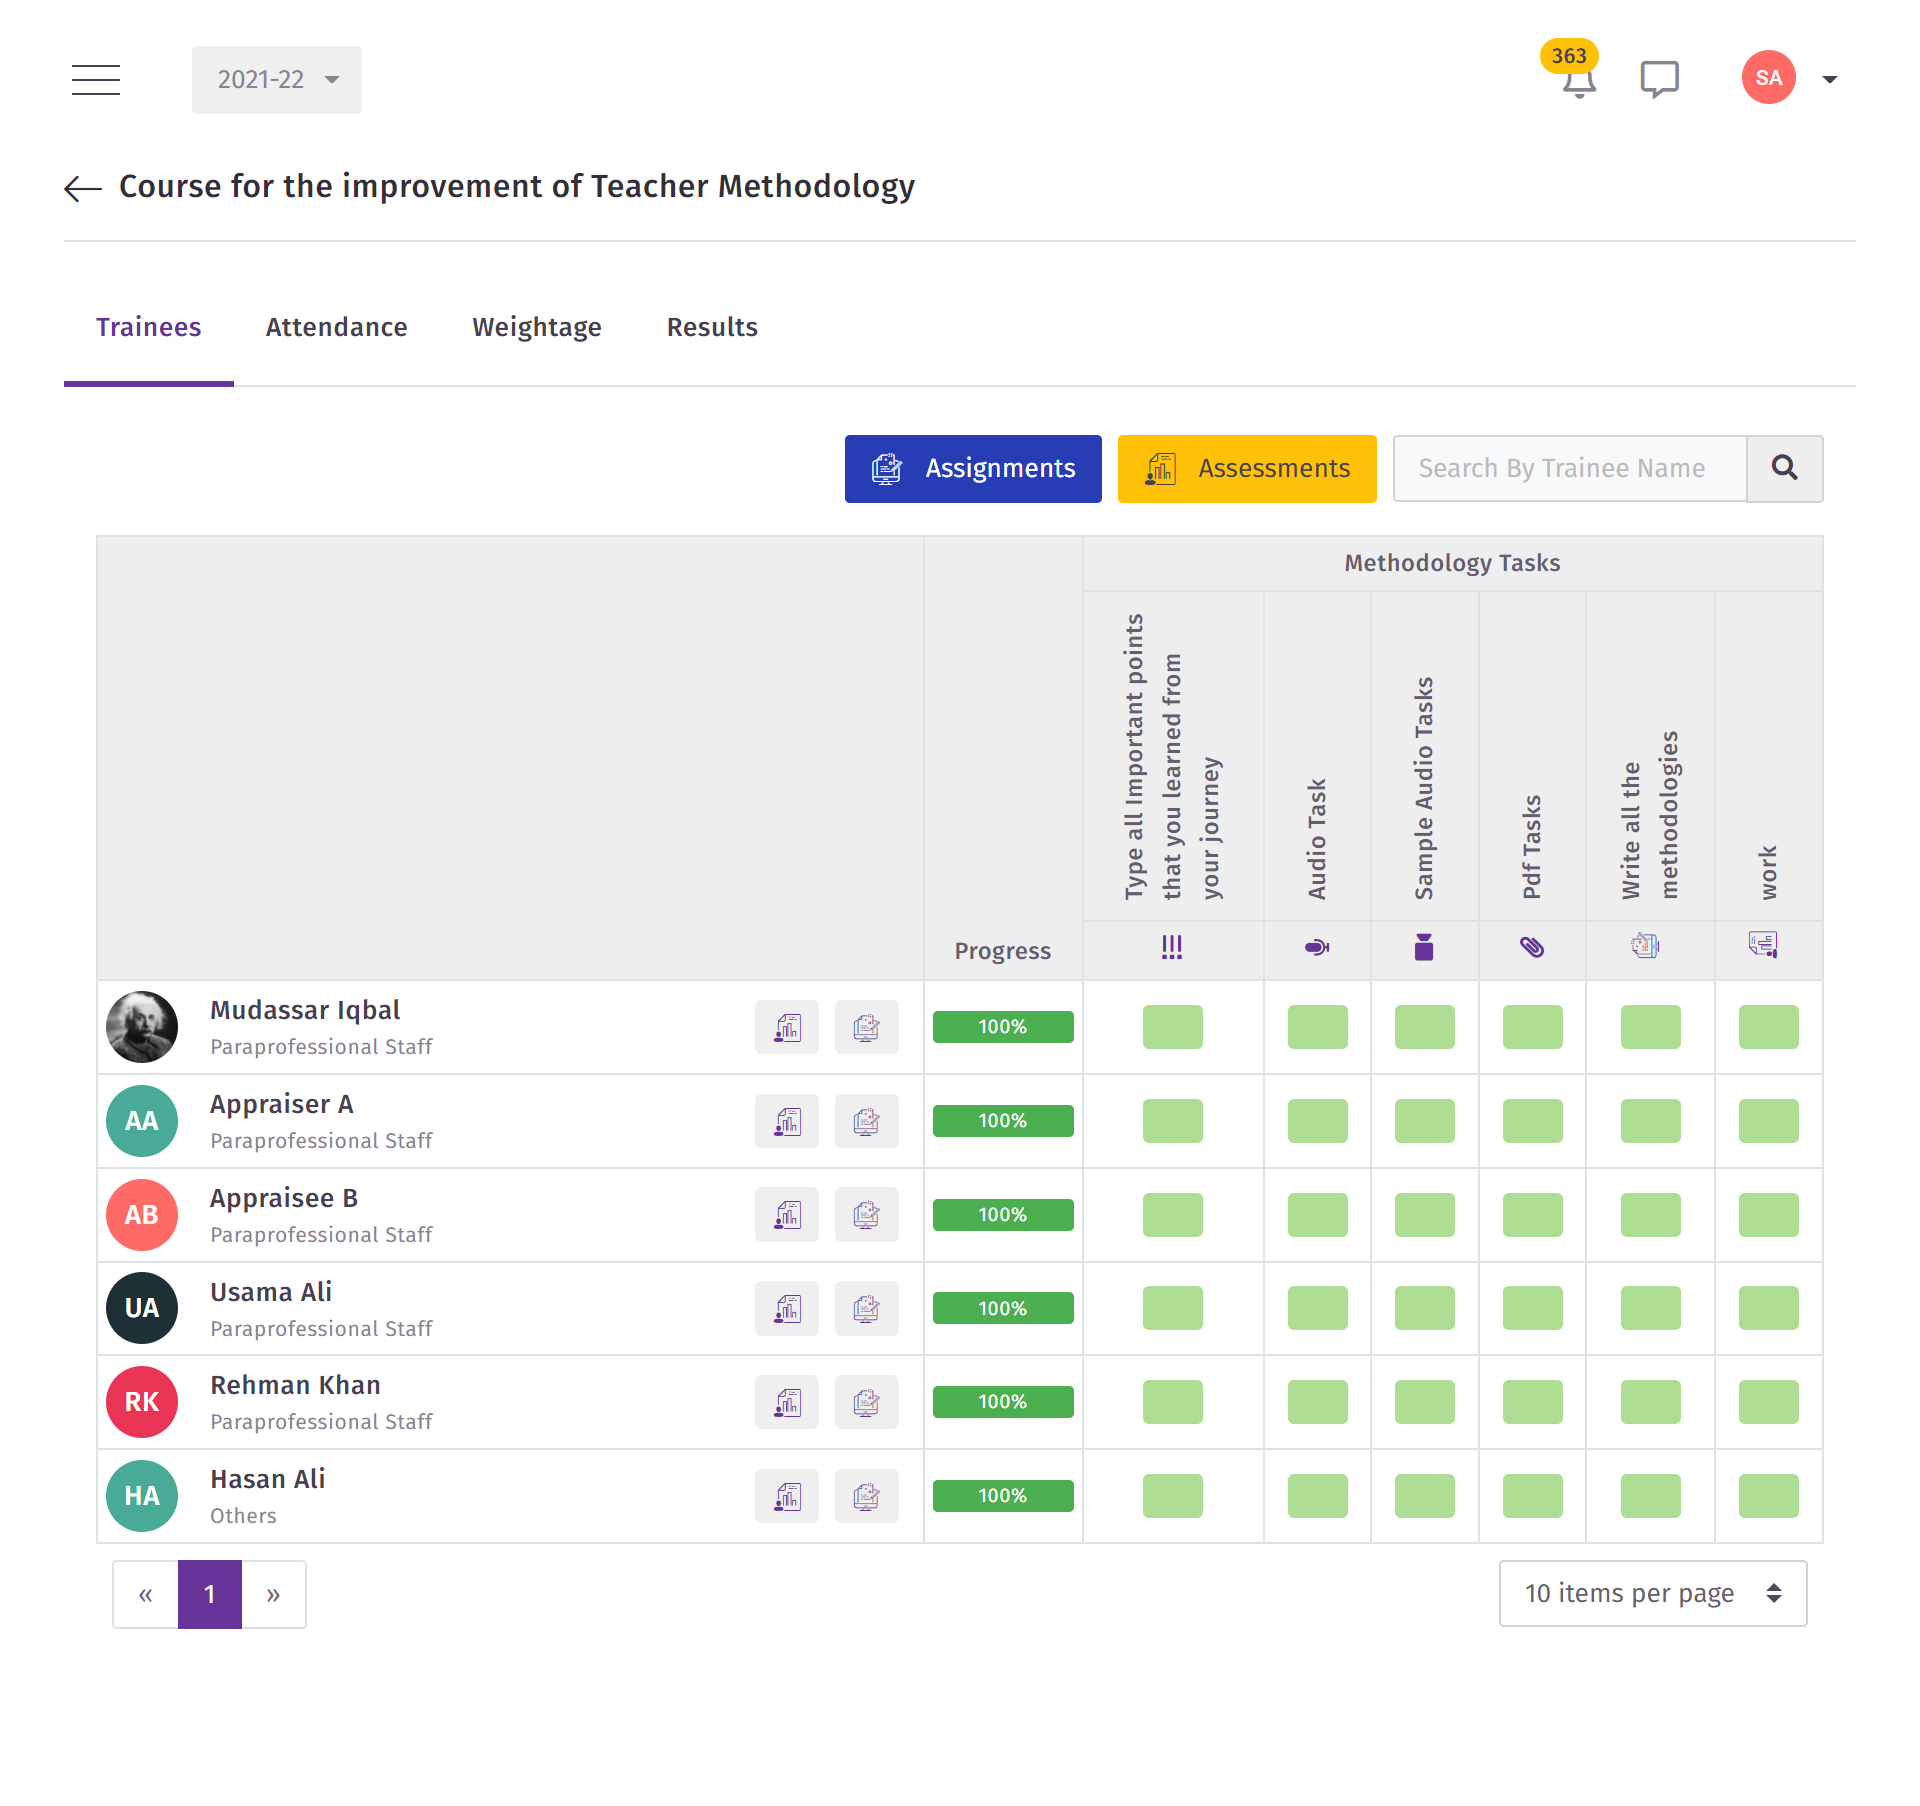The width and height of the screenshot is (1920, 1806).
Task: Click the blue Assignments button
Action: click(x=973, y=468)
